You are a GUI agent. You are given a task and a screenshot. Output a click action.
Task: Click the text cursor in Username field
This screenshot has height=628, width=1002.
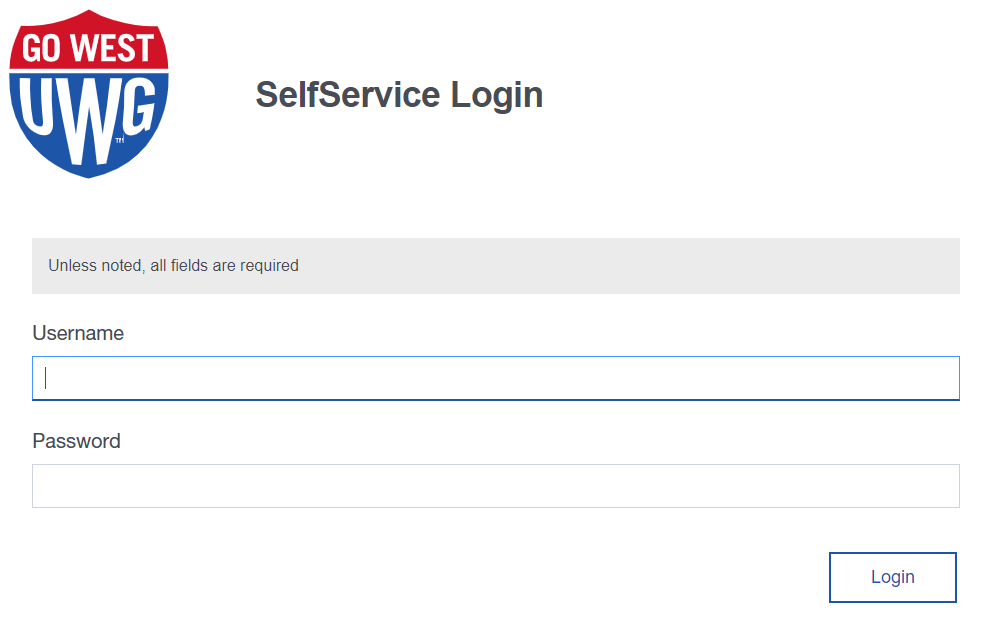(45, 378)
